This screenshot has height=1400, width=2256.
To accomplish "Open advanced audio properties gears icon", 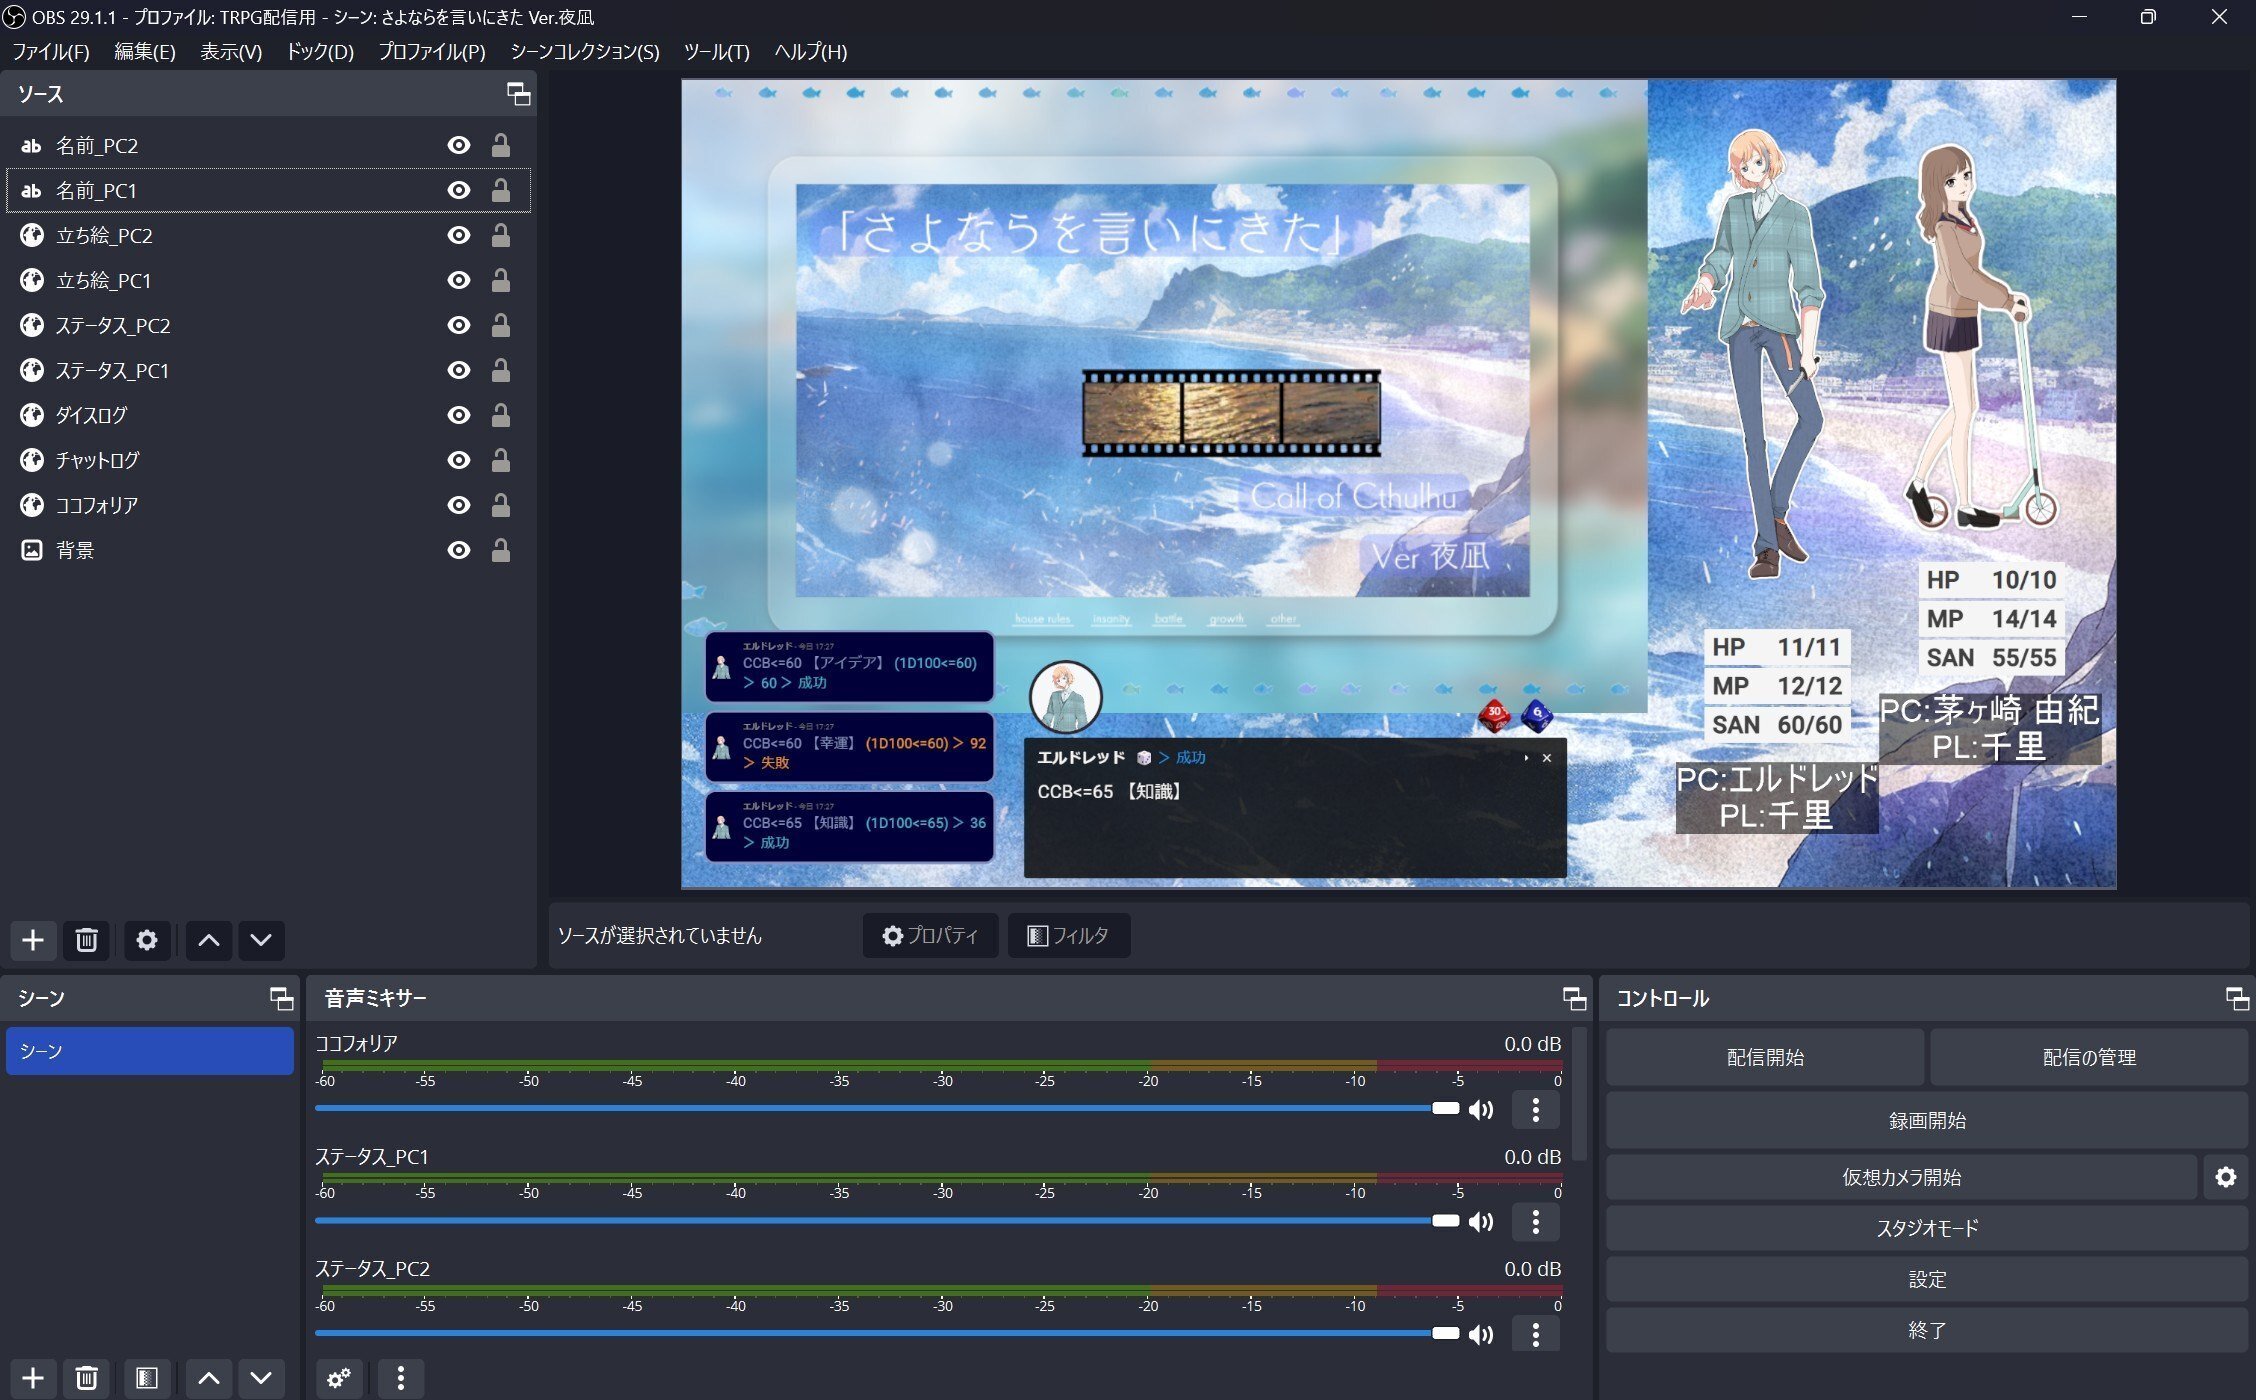I will [x=339, y=1379].
